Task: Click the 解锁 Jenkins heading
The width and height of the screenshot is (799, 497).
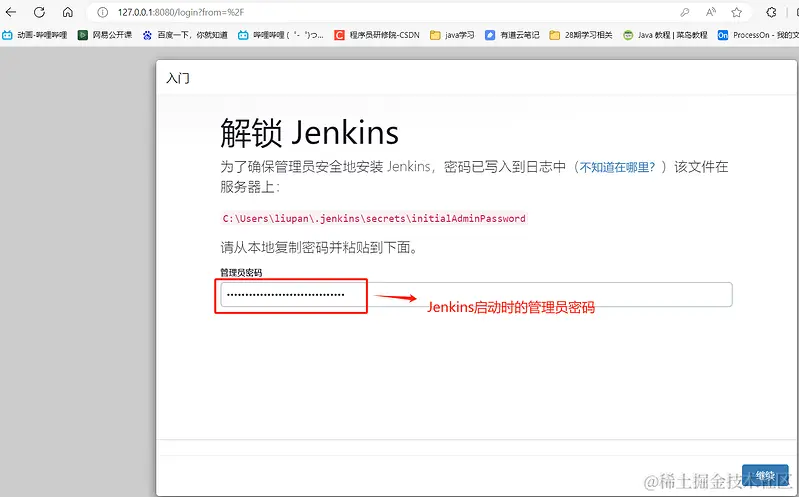Action: (x=309, y=133)
